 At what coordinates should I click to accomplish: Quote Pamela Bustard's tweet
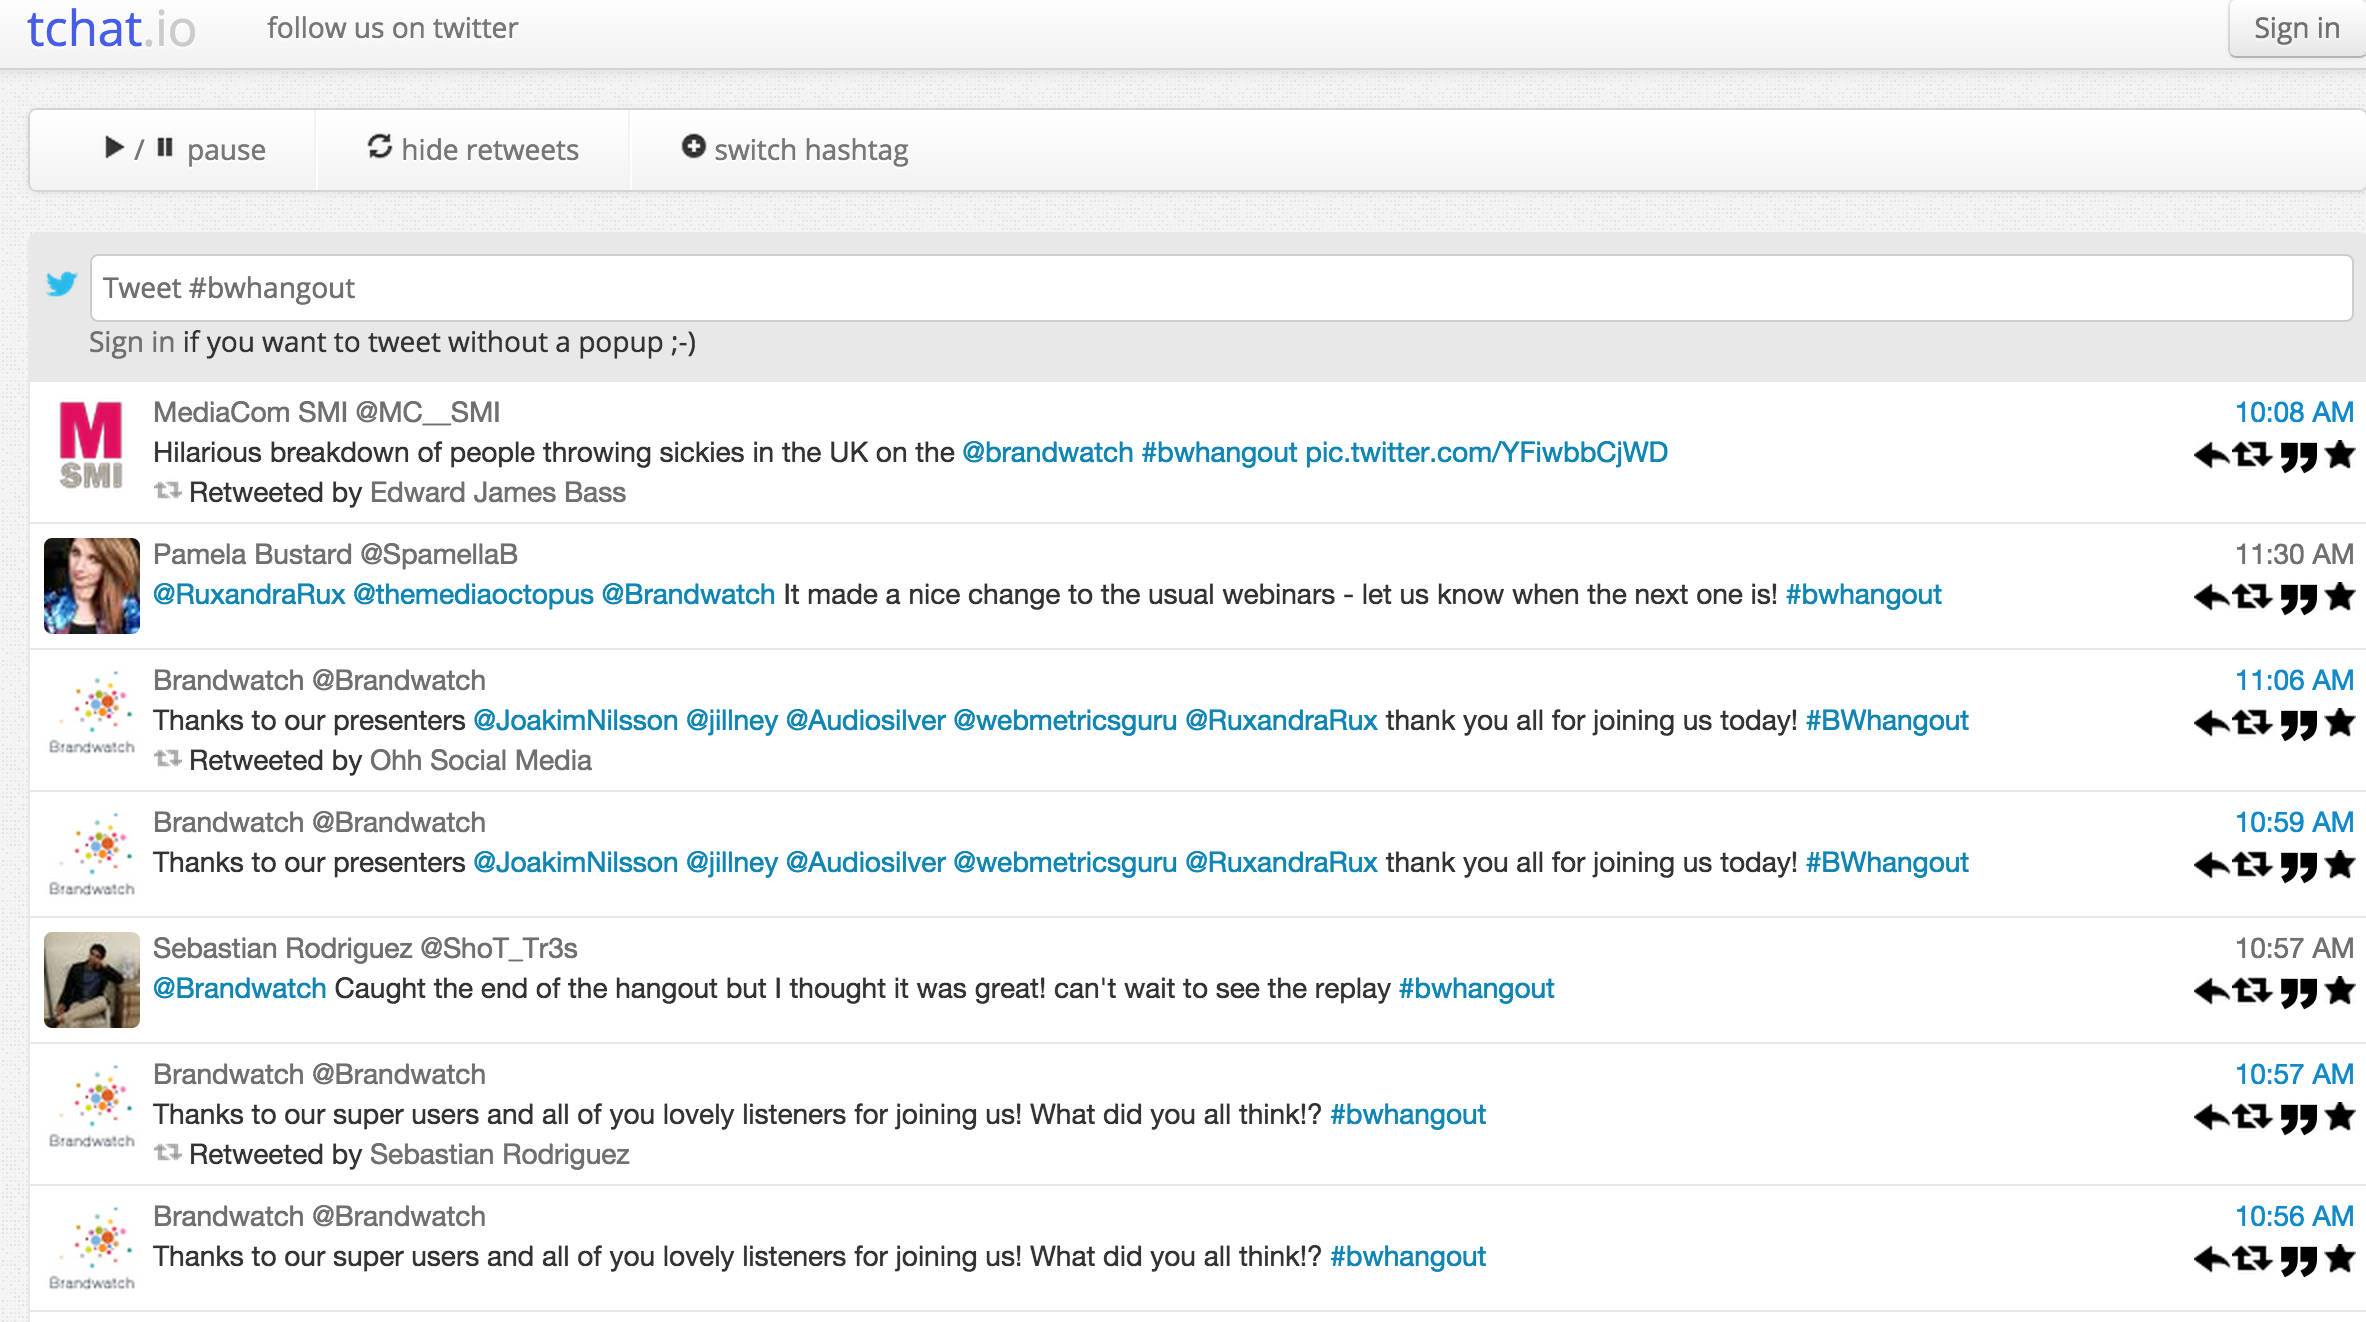[2299, 598]
